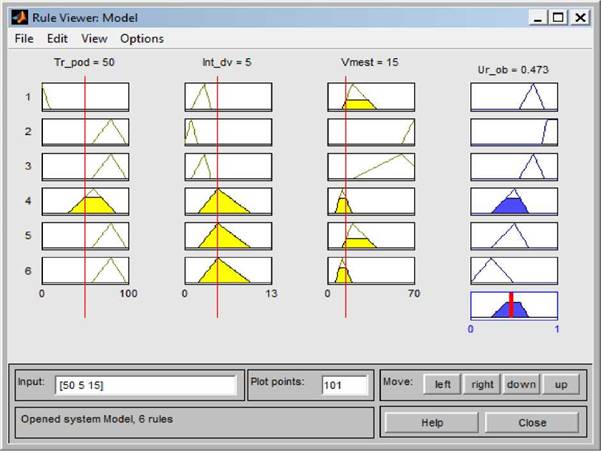The width and height of the screenshot is (601, 451).
Task: Click rule 6 Tr_pod membership plot
Action: point(85,271)
